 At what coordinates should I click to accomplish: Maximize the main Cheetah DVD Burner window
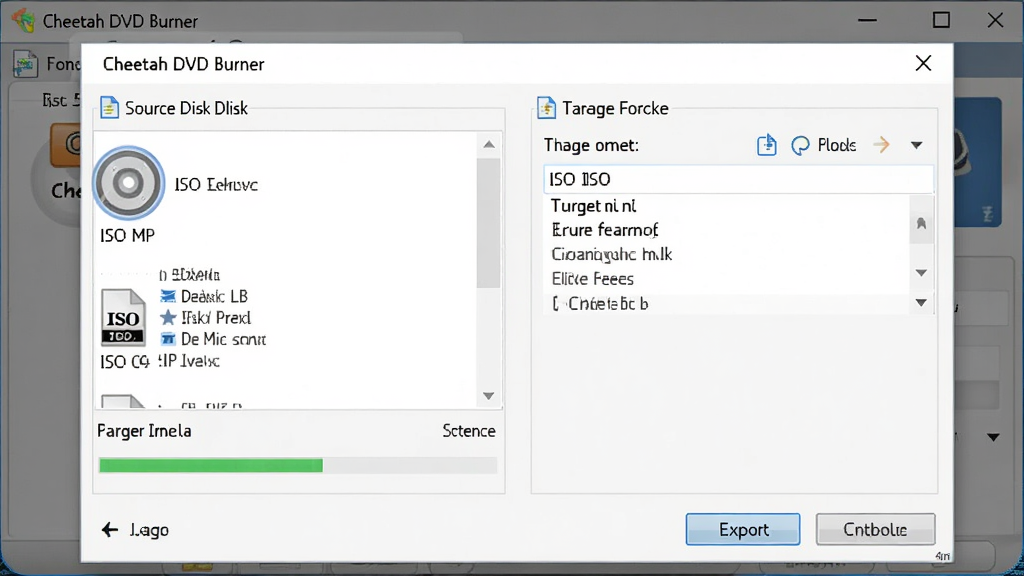click(x=941, y=20)
